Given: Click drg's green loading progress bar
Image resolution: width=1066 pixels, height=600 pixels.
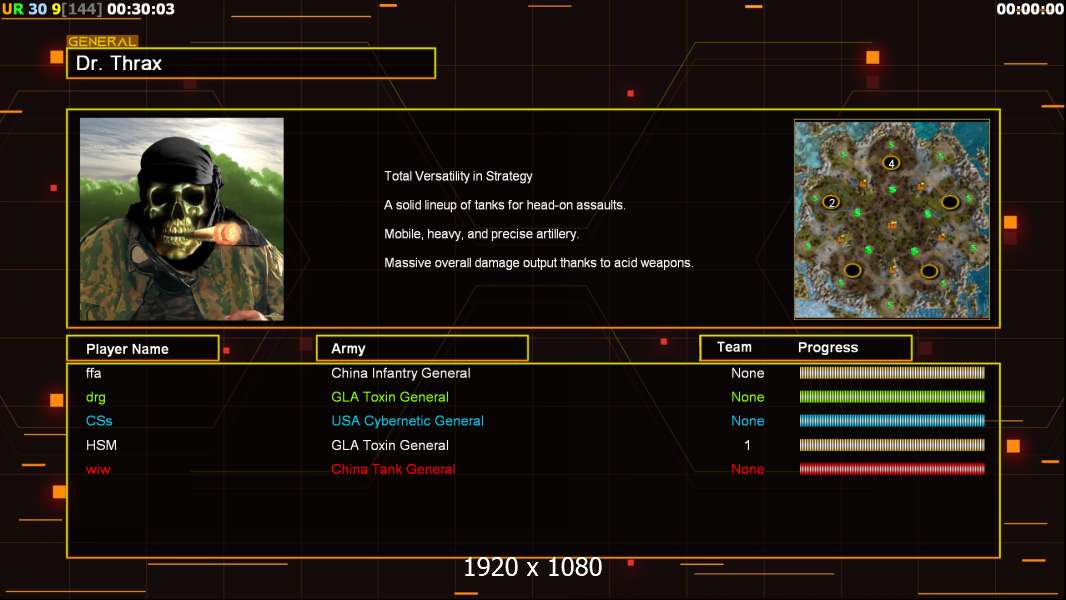Looking at the screenshot, I should tap(891, 397).
